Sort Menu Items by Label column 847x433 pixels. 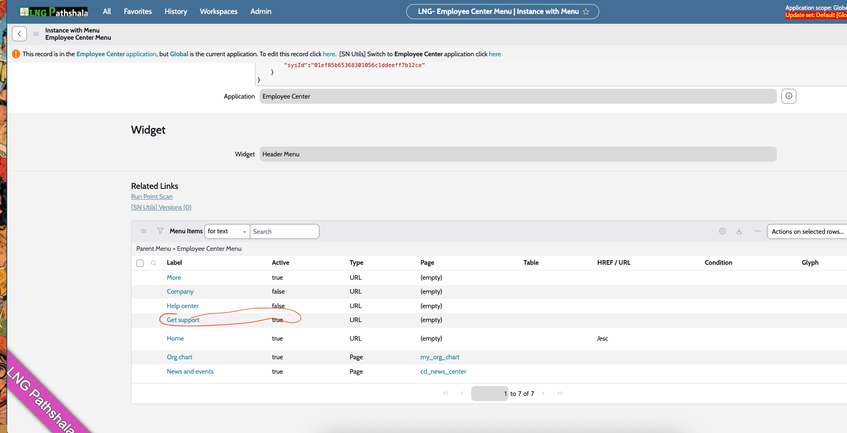click(x=174, y=263)
